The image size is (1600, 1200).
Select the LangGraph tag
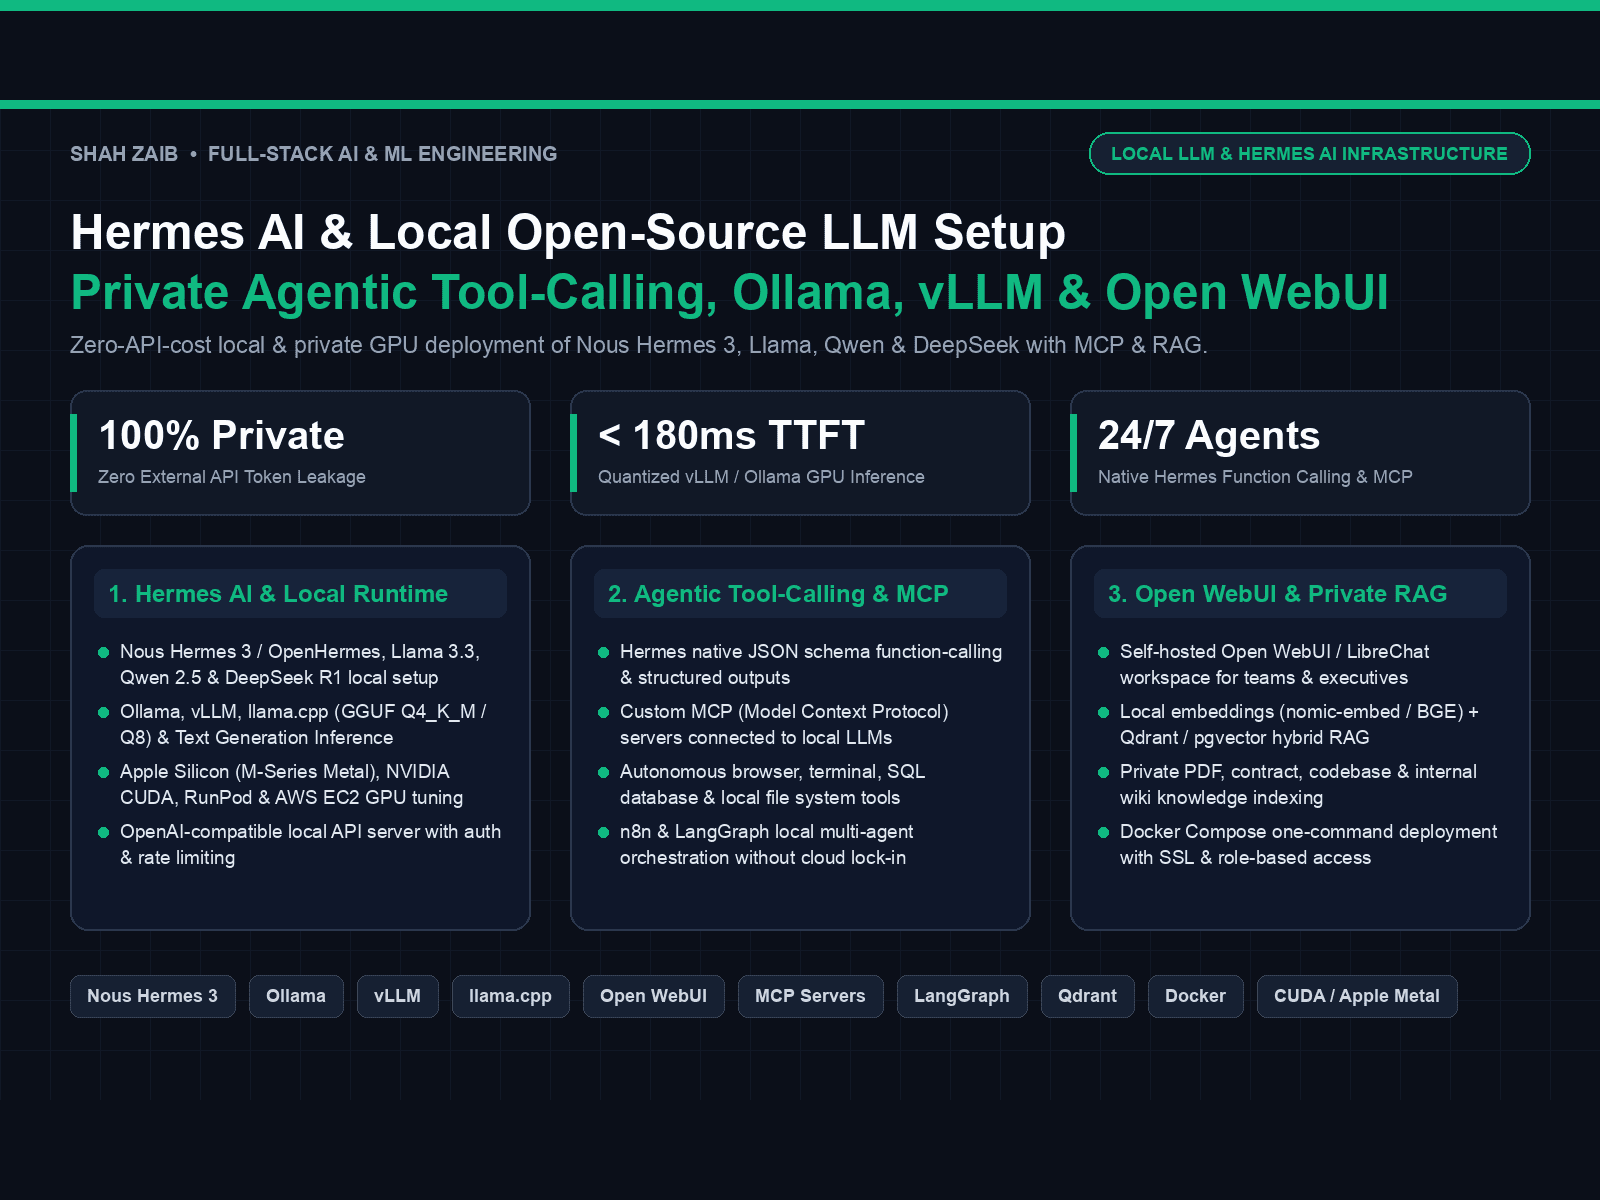[x=962, y=996]
